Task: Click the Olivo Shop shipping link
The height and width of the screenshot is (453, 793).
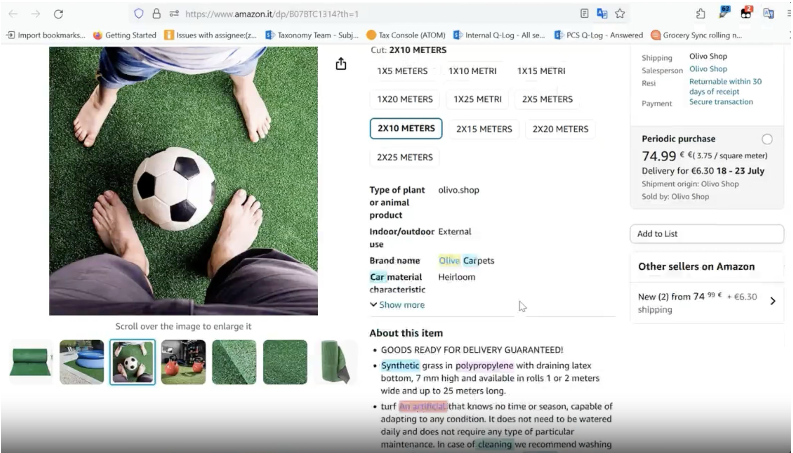Action: 708,57
